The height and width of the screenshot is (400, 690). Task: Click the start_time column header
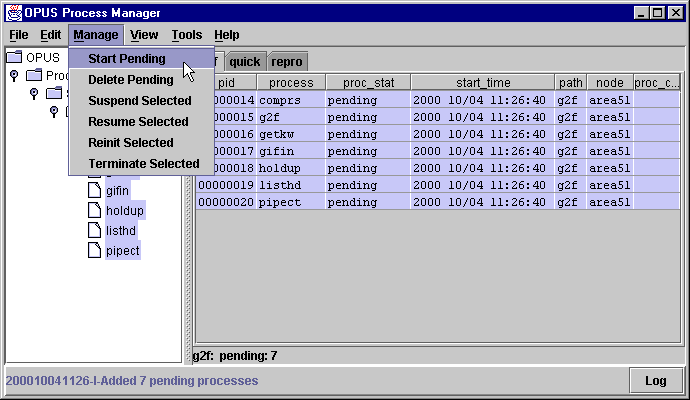pyautogui.click(x=484, y=83)
